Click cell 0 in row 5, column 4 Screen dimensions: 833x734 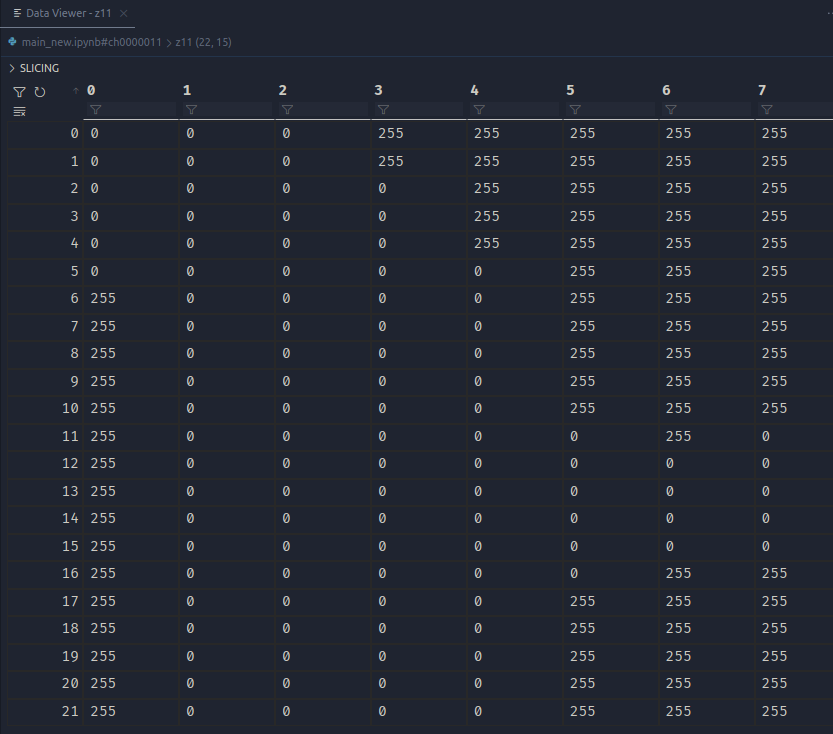[x=478, y=271]
